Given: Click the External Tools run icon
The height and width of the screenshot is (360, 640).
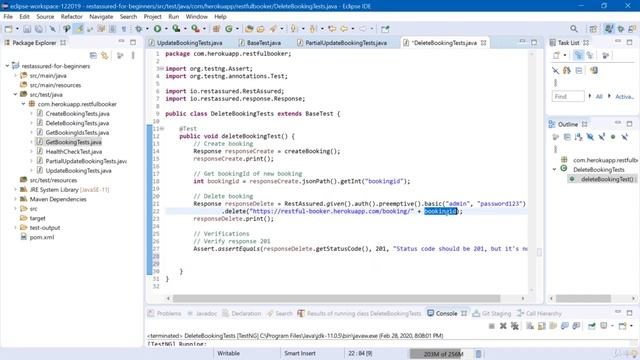Looking at the screenshot, I should pos(196,29).
